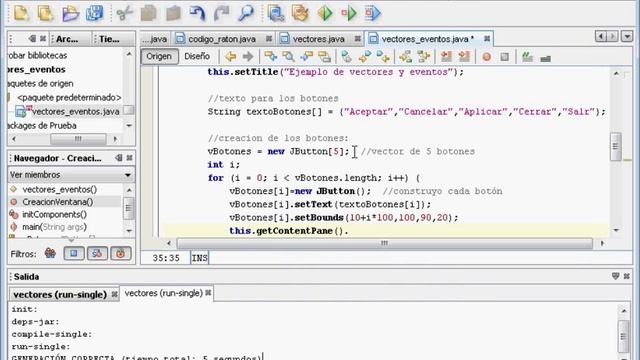Select vectores_eventos.java in the project tree

click(76, 111)
